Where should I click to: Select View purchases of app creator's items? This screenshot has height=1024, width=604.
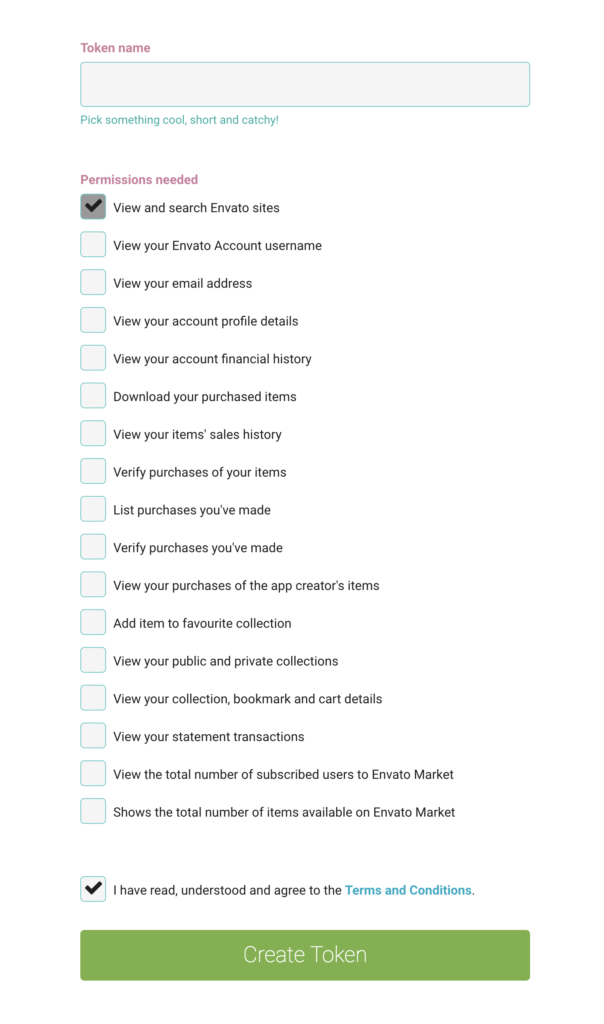93,584
